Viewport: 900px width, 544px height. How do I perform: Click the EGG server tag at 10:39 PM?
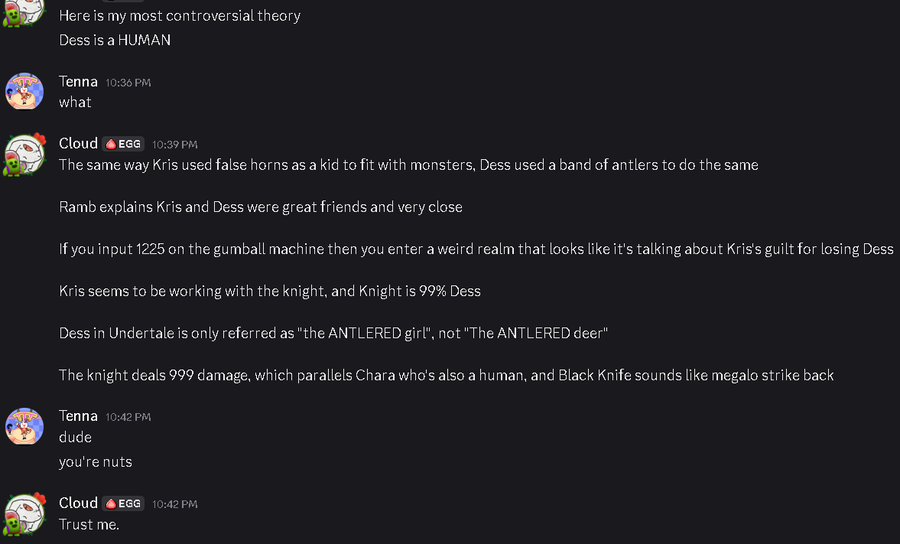coord(123,144)
